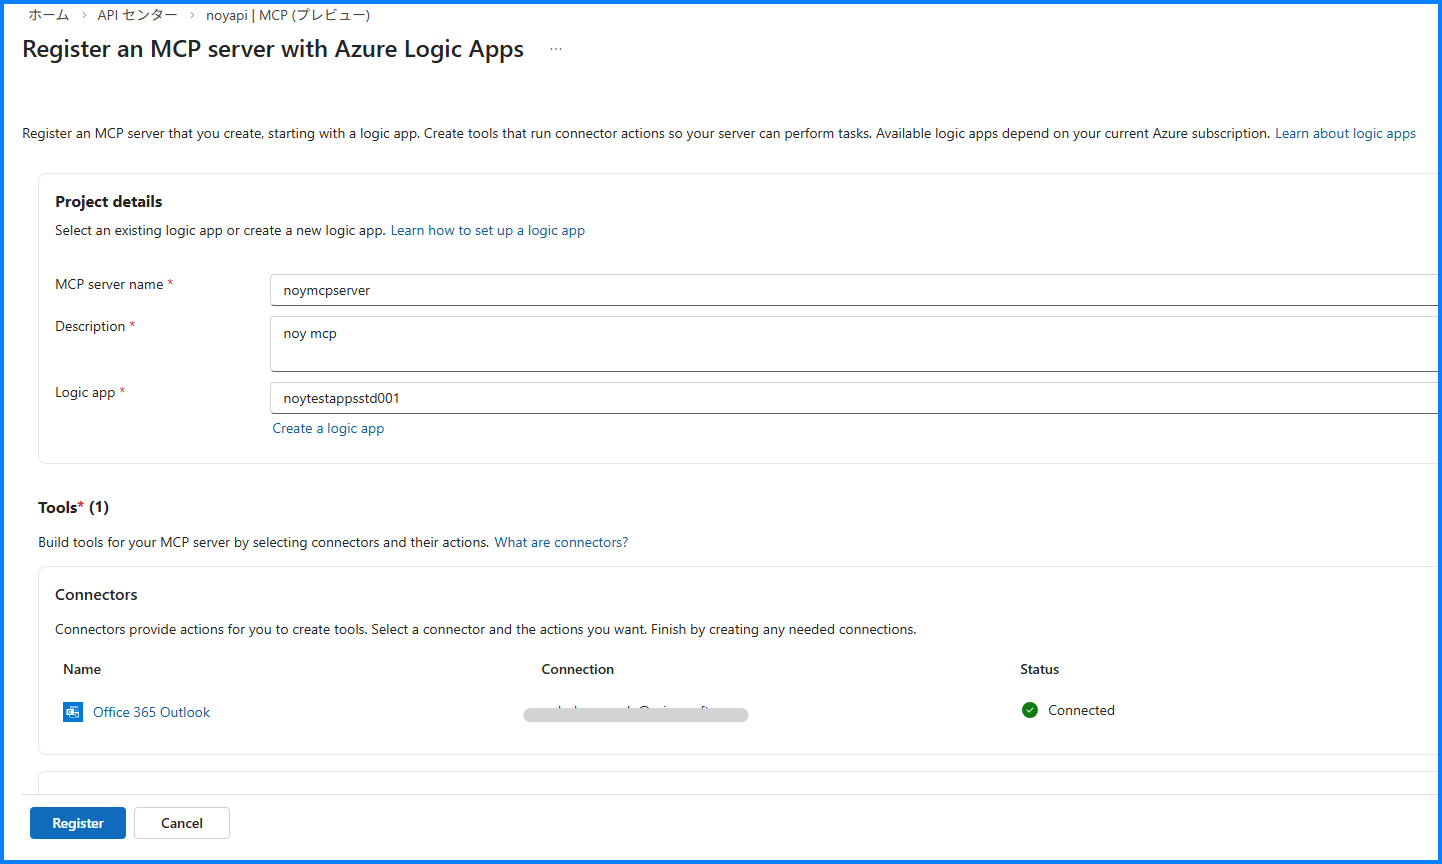1442x864 pixels.
Task: Open the Office 365 Outlook connector link
Action: [151, 712]
